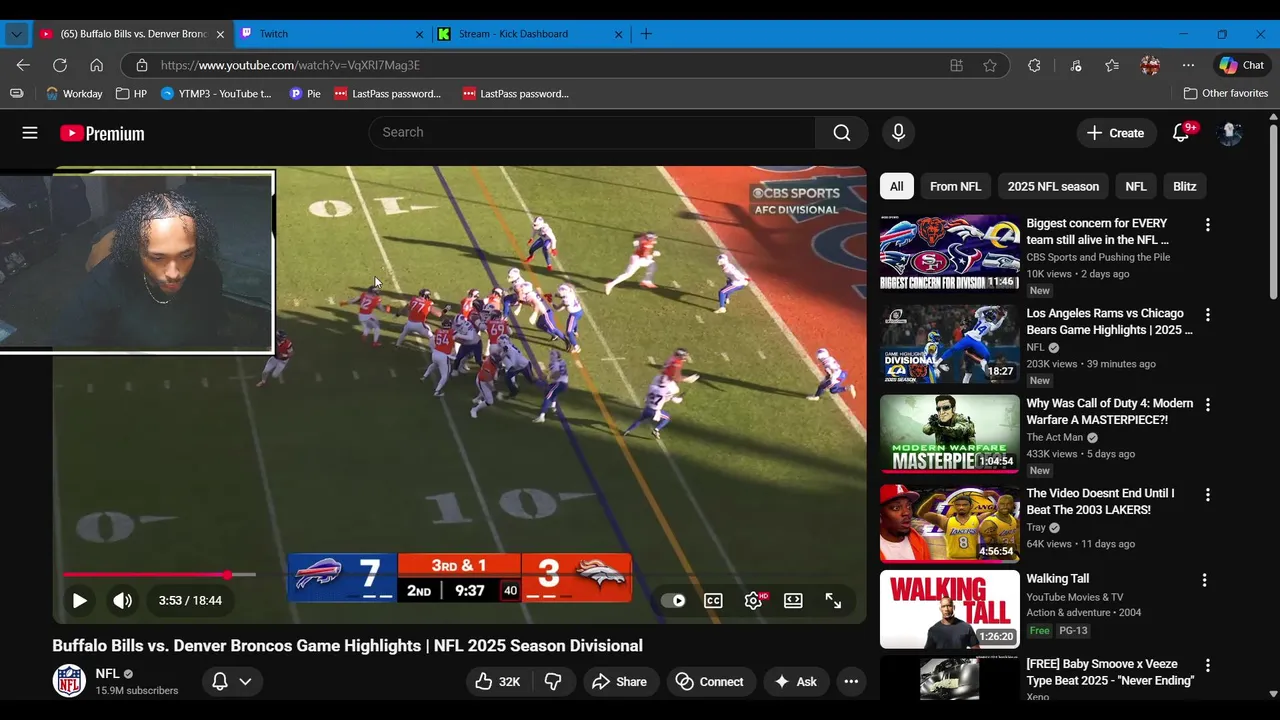Screen dimensions: 1280x720
Task: Open the Copilot Chat button
Action: pos(1241,65)
